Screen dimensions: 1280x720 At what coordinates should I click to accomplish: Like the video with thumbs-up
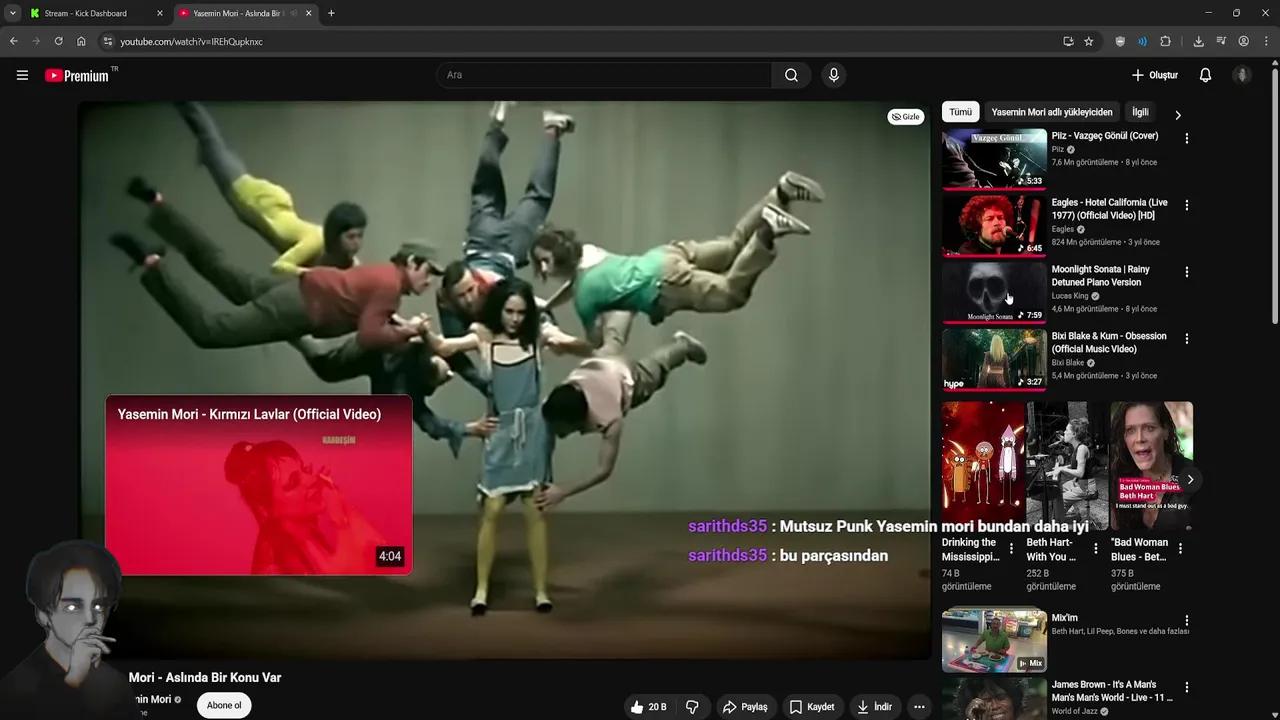(648, 707)
